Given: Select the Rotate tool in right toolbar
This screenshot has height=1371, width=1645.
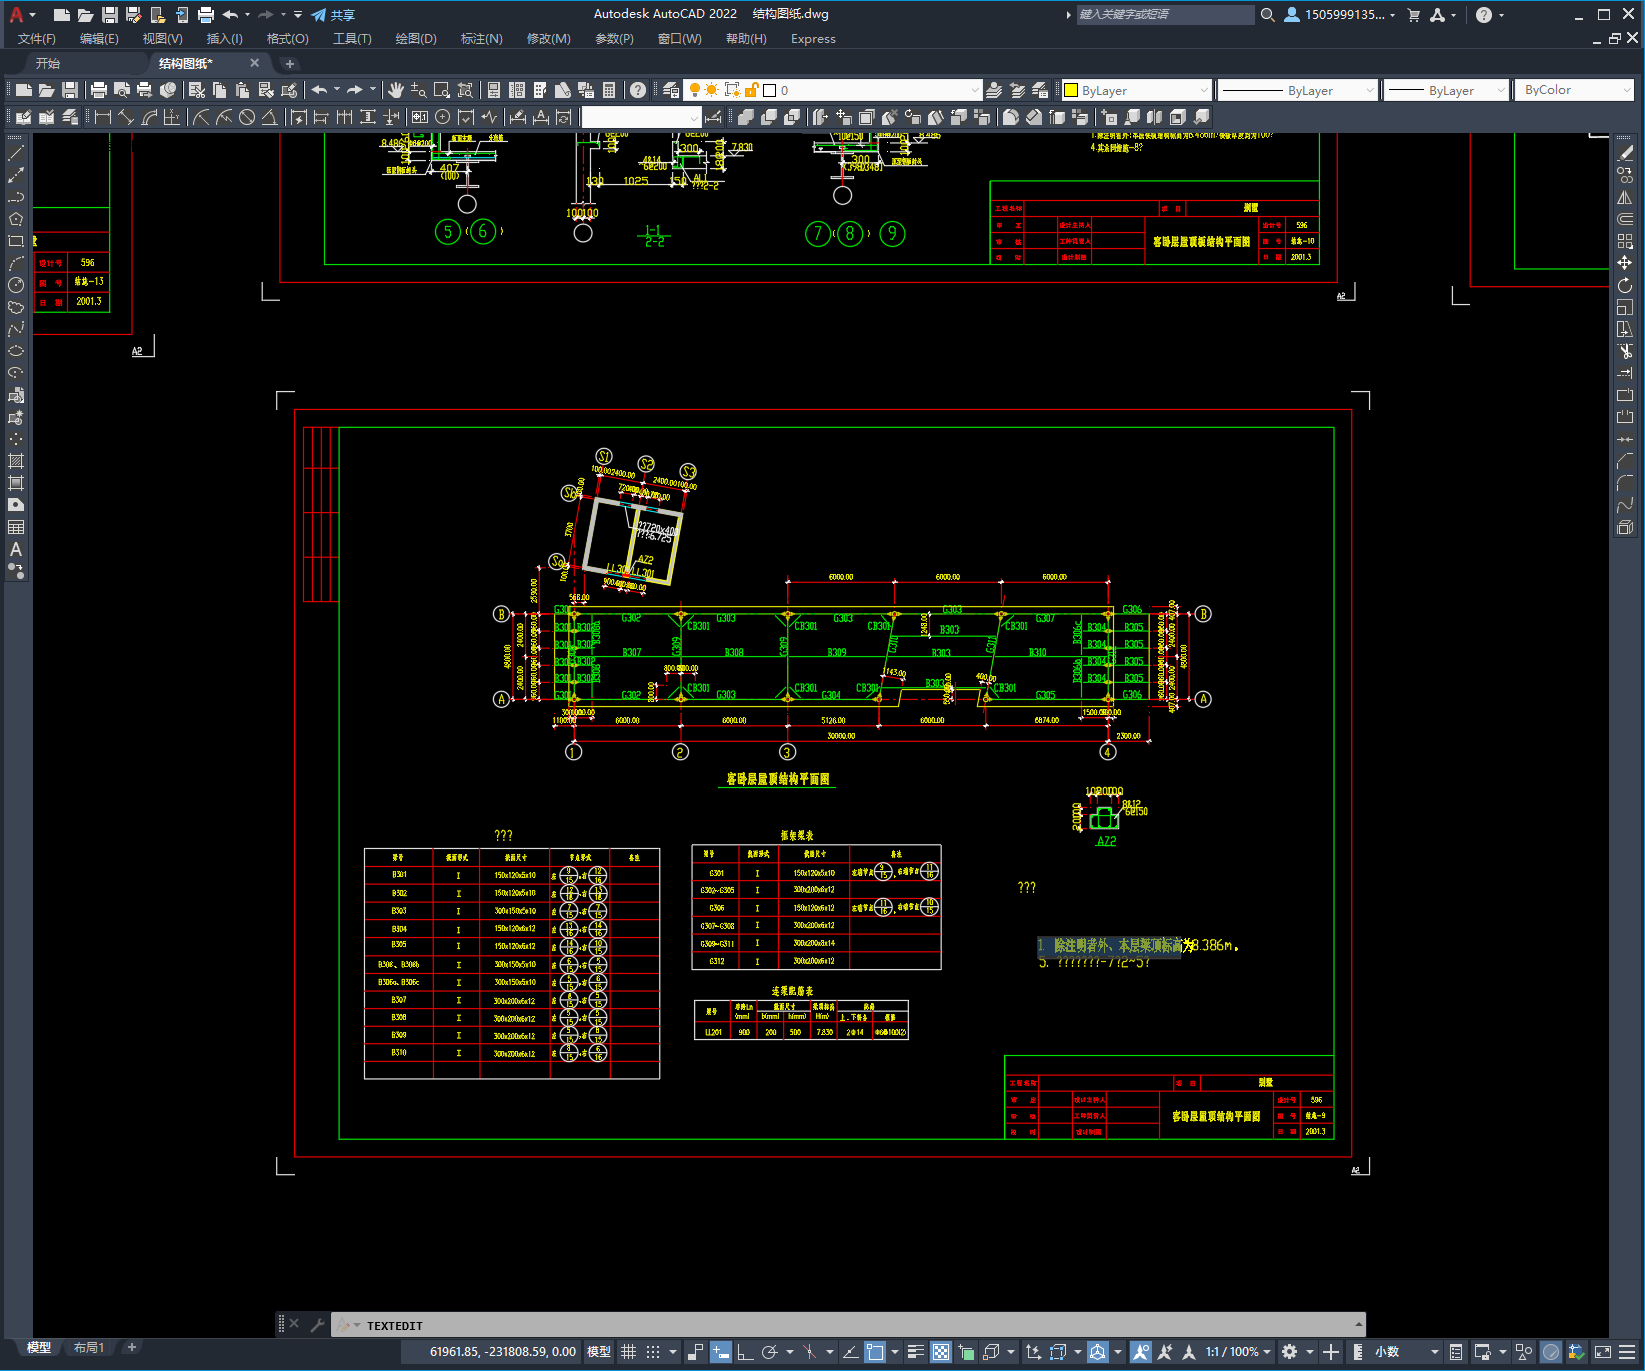Looking at the screenshot, I should [1625, 285].
